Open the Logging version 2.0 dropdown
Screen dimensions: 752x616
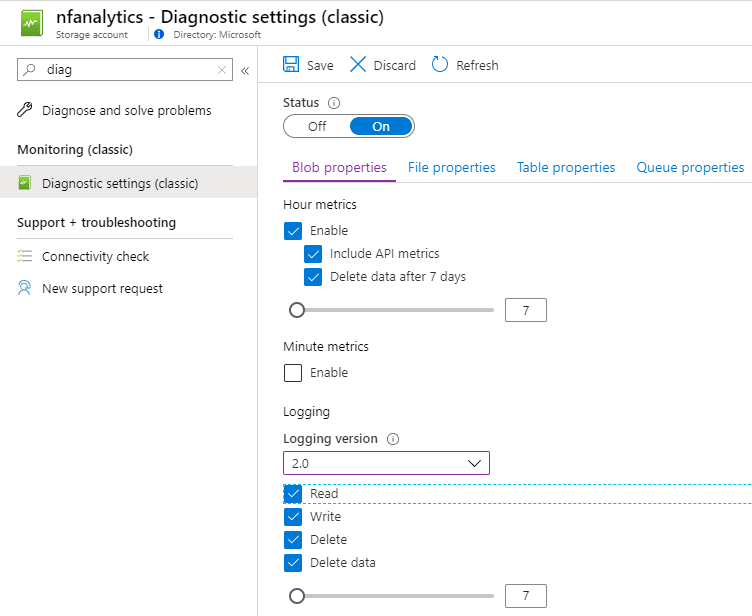click(386, 463)
